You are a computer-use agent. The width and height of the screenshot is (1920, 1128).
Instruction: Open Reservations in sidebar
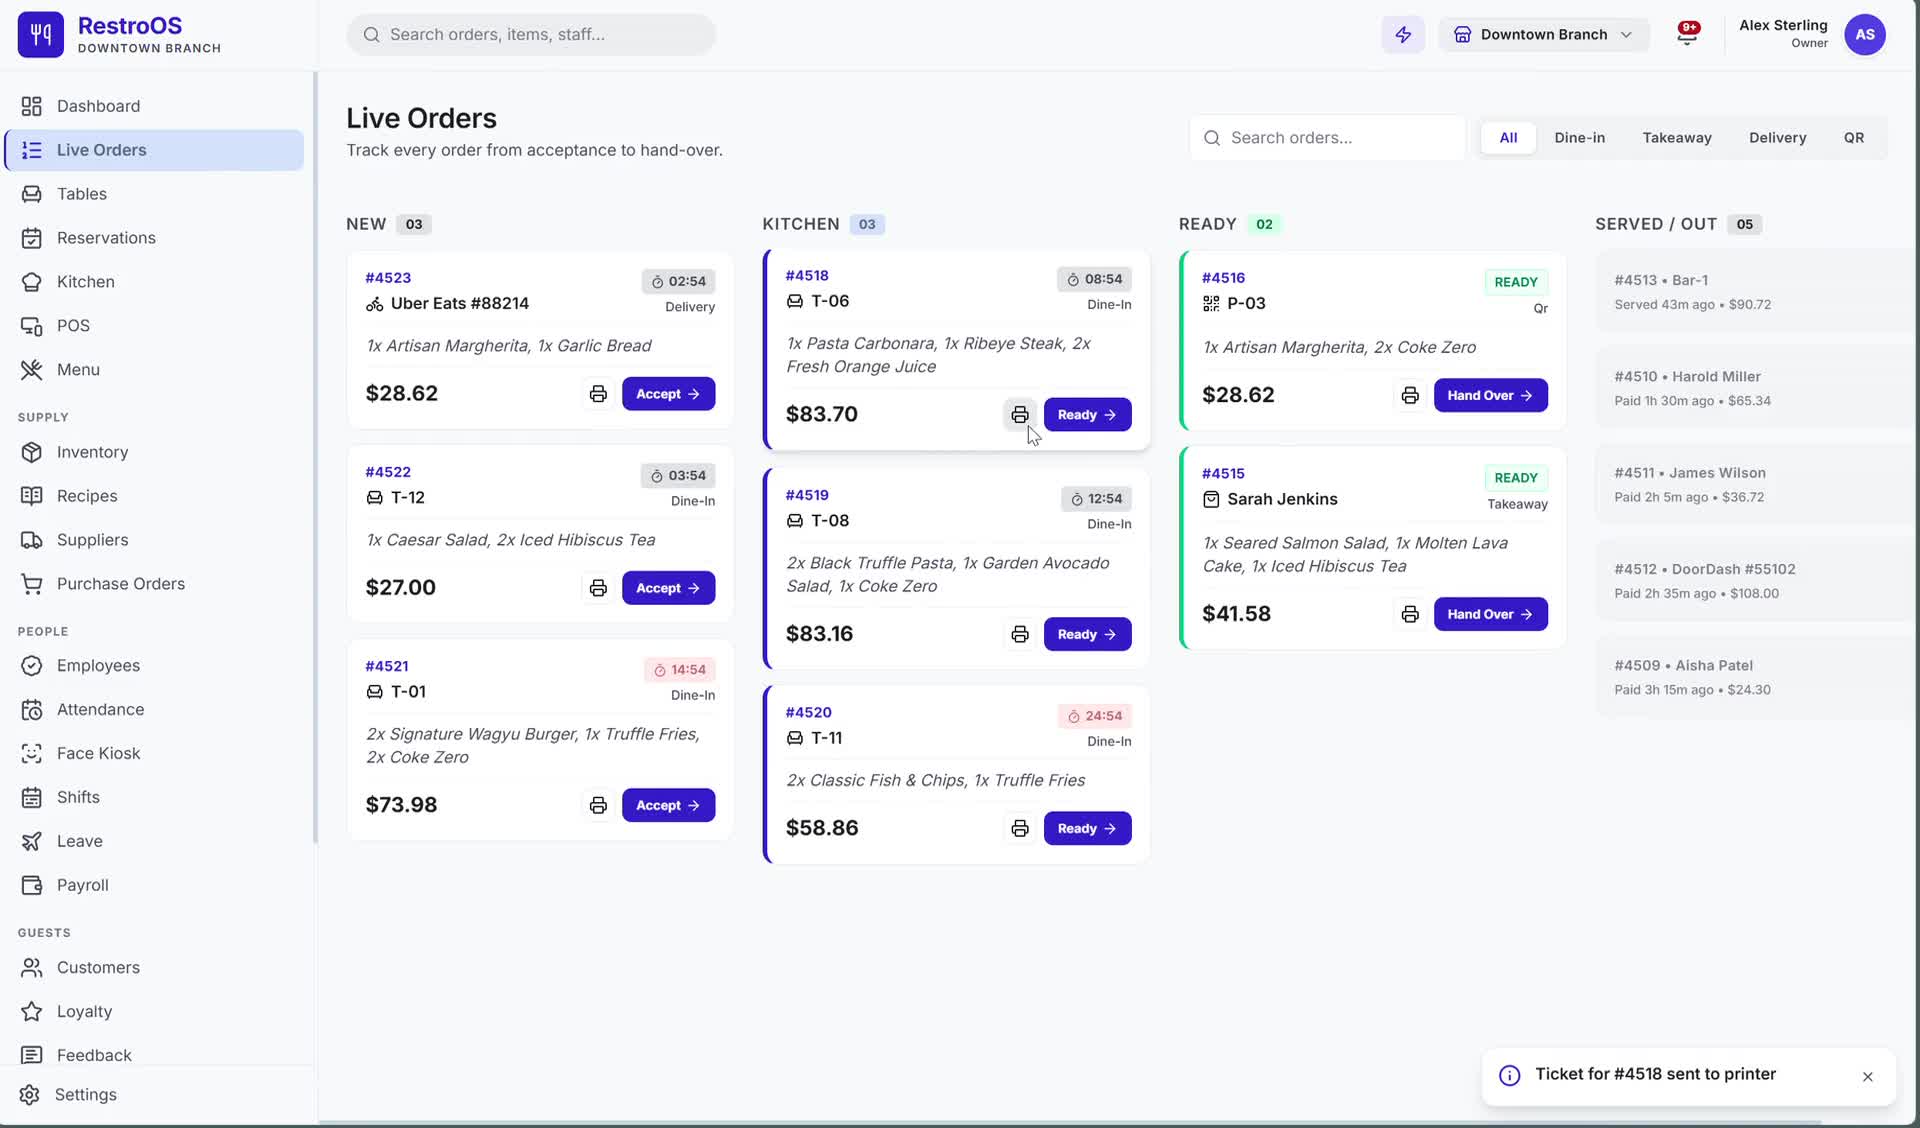[x=155, y=238]
